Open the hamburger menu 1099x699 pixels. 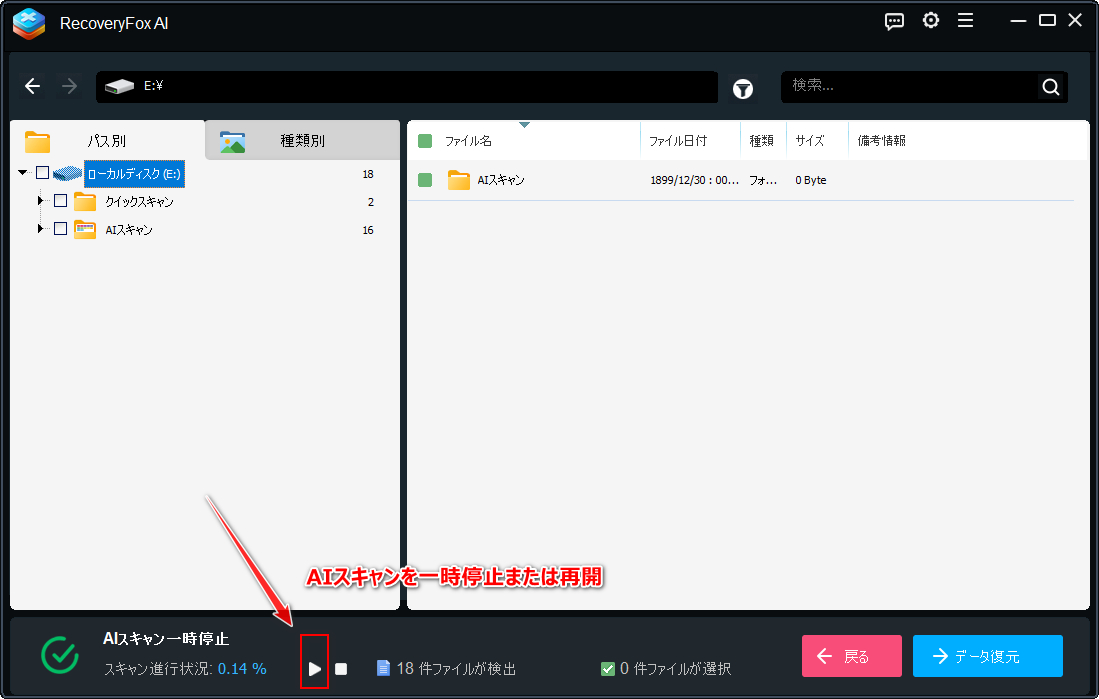(x=966, y=21)
